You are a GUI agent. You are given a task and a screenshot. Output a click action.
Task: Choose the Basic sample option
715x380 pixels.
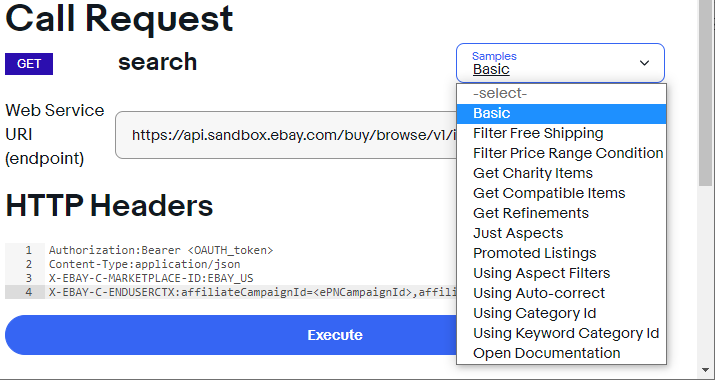pyautogui.click(x=561, y=114)
